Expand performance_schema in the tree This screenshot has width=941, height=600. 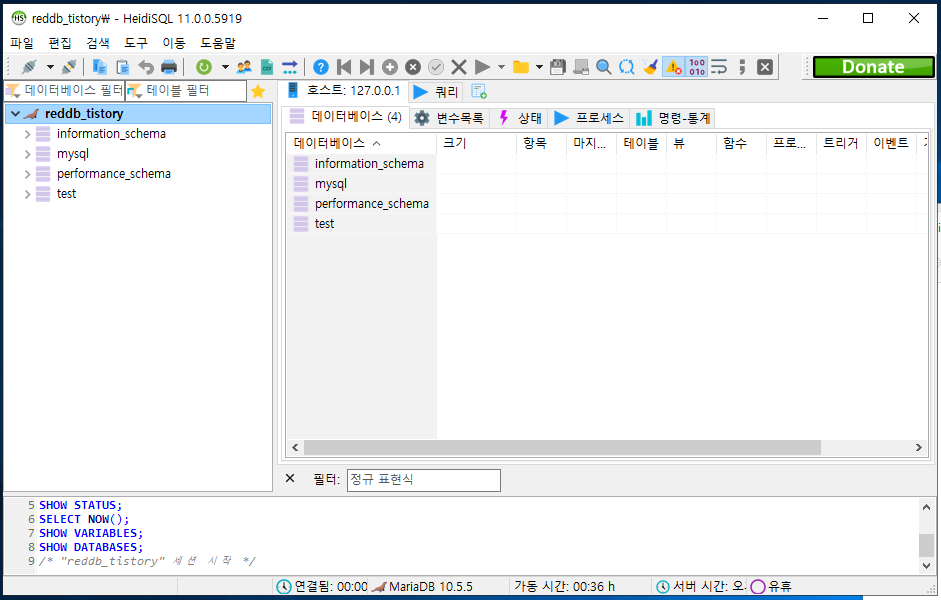tap(27, 174)
